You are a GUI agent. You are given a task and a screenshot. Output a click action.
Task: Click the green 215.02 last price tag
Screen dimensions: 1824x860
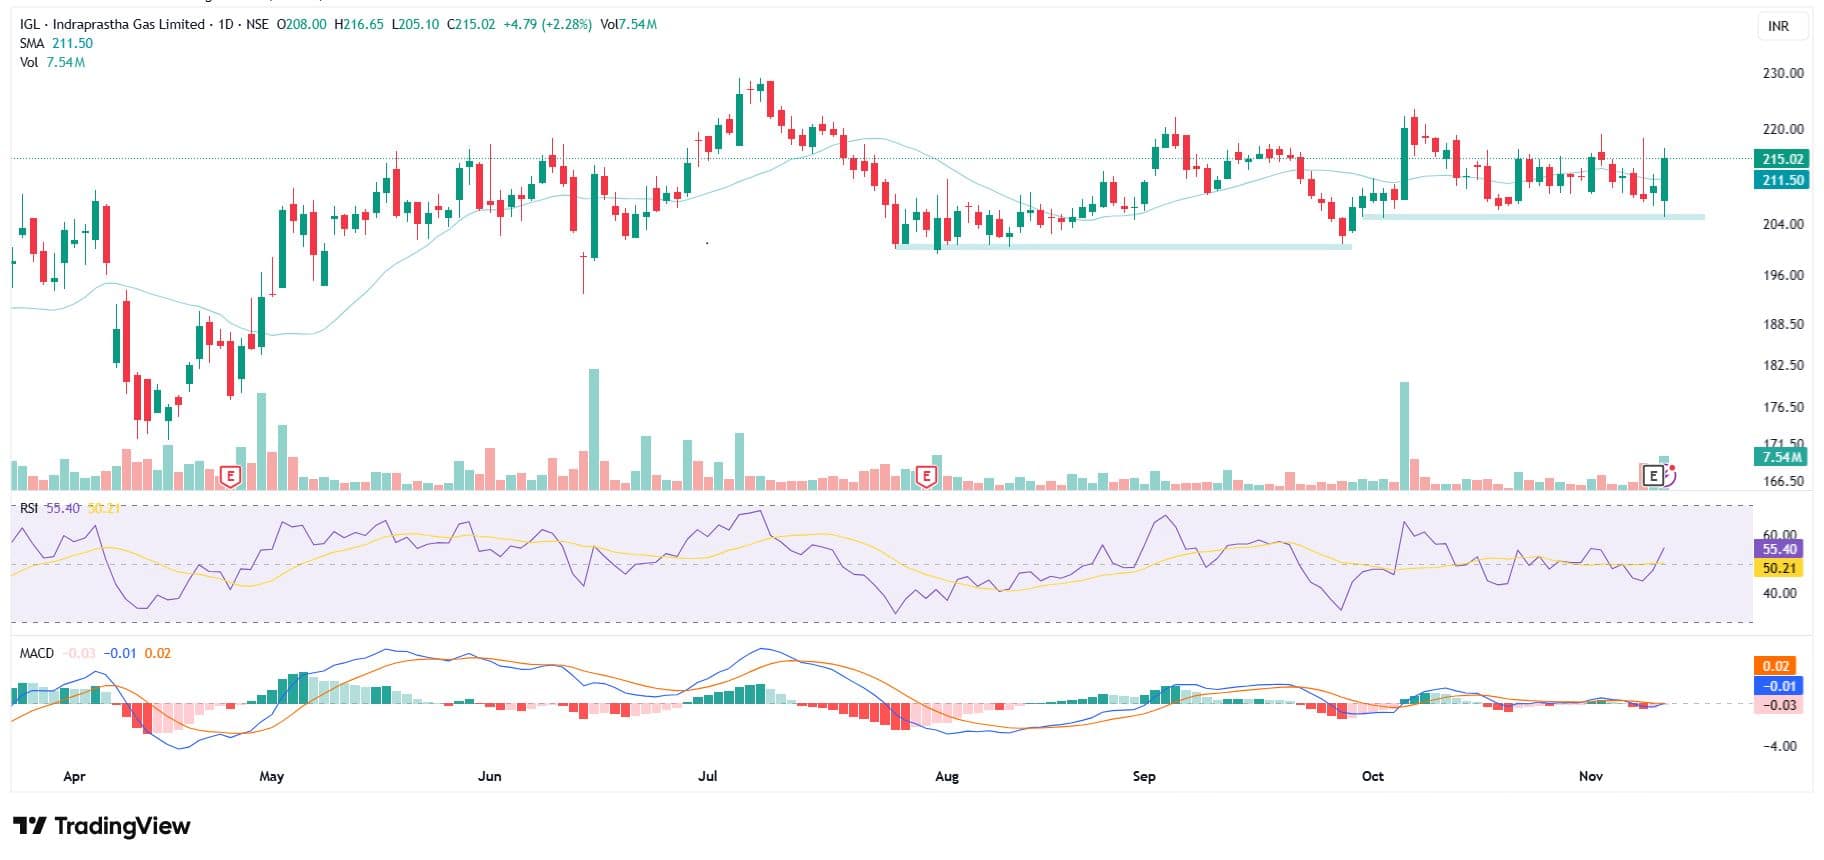pyautogui.click(x=1782, y=159)
